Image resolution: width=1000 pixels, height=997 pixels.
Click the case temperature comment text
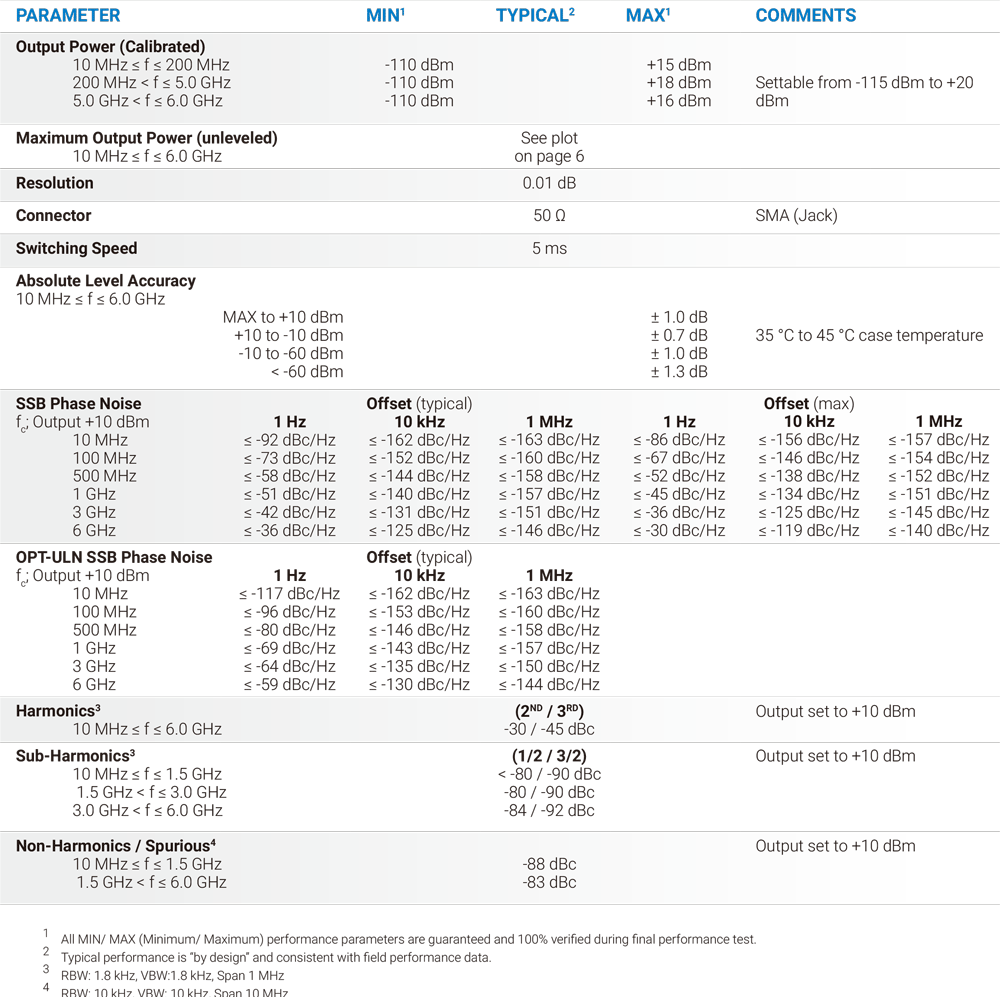click(x=868, y=336)
